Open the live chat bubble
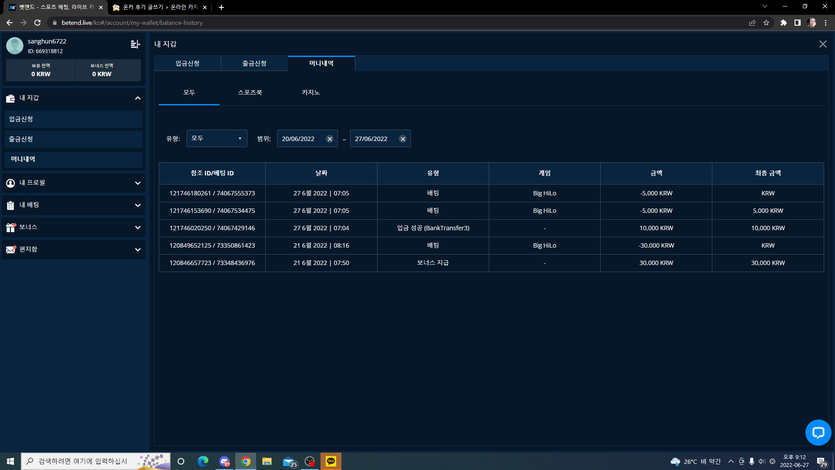The image size is (835, 470). pos(818,432)
